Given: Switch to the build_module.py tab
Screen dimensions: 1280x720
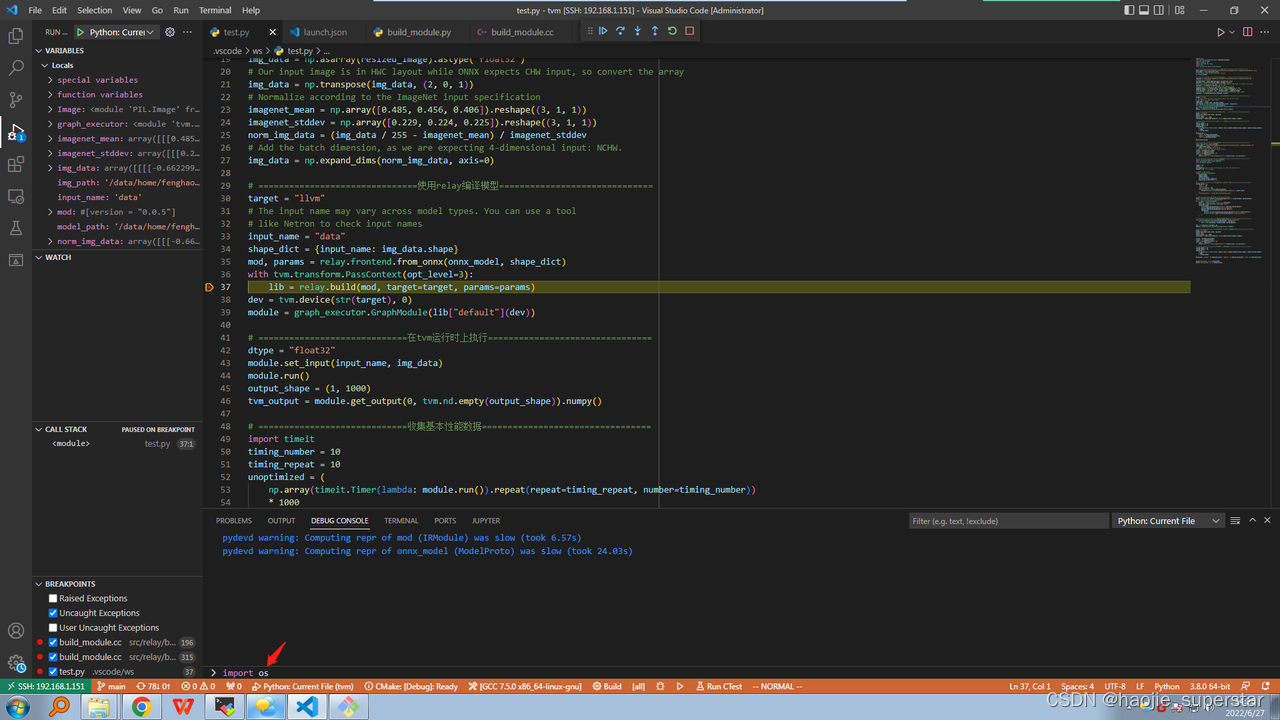Looking at the screenshot, I should click(418, 32).
